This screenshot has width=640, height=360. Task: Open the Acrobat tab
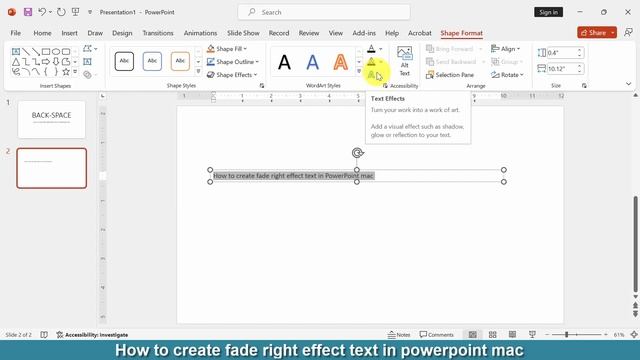[420, 33]
